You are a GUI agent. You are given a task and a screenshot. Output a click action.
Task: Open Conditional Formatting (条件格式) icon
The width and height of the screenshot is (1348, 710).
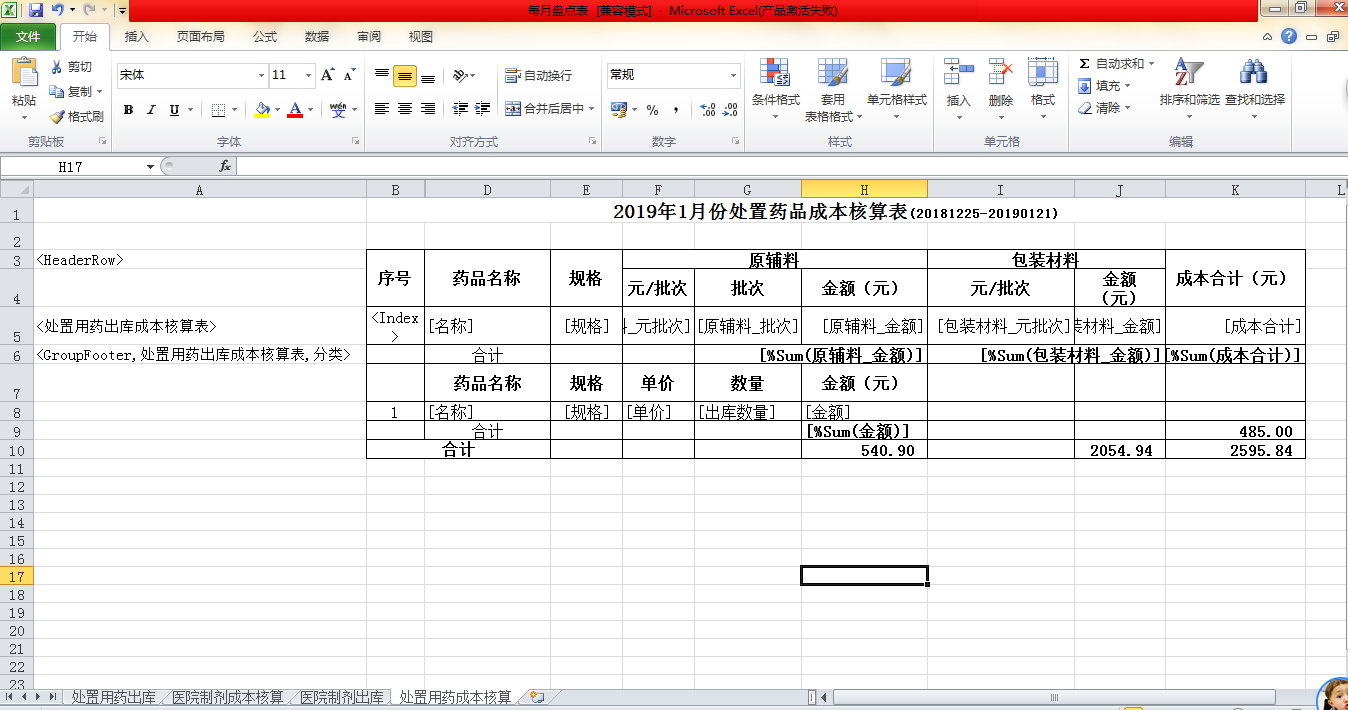(775, 73)
